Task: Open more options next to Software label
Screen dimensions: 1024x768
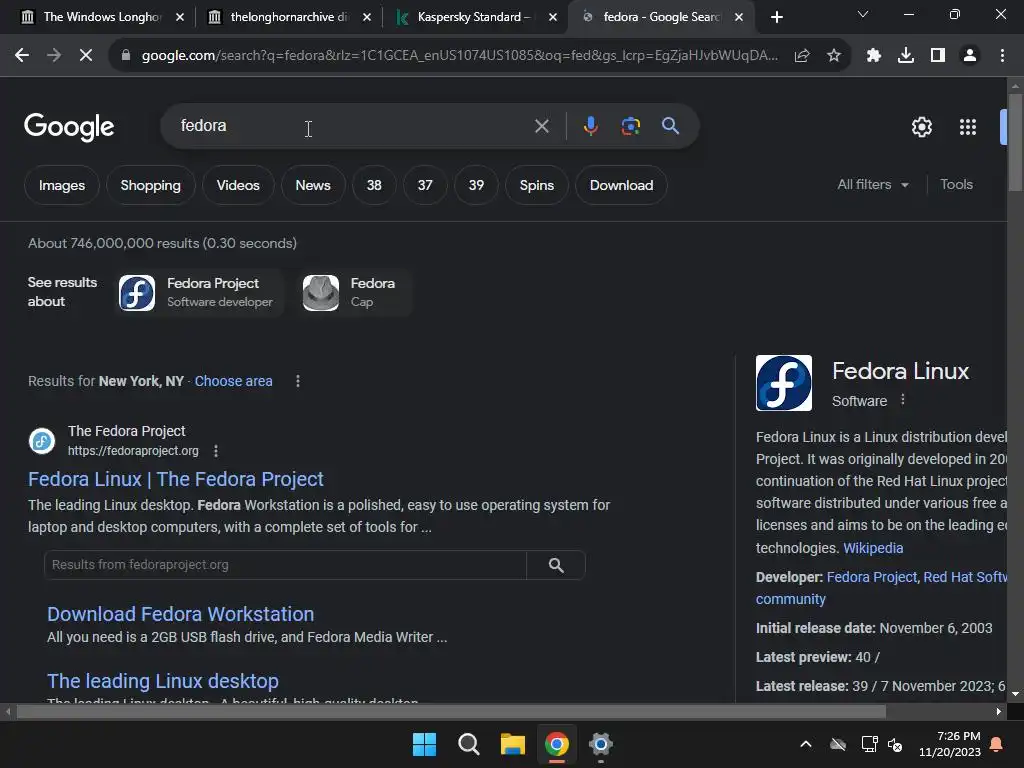Action: pos(903,400)
